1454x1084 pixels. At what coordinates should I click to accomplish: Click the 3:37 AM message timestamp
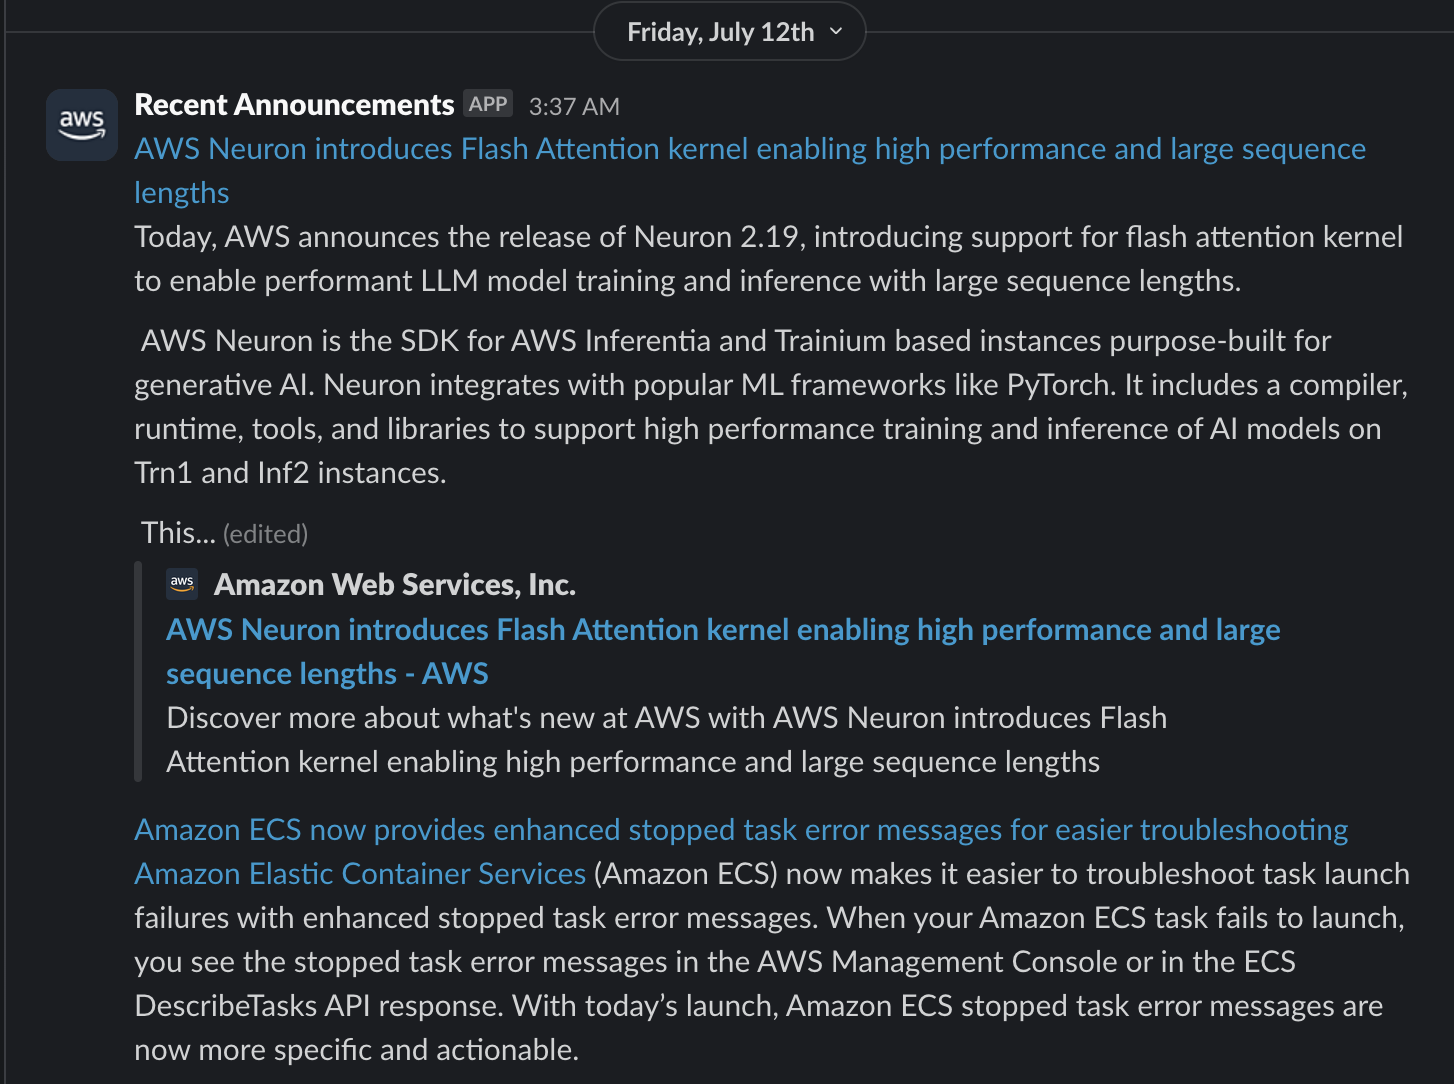(x=574, y=106)
